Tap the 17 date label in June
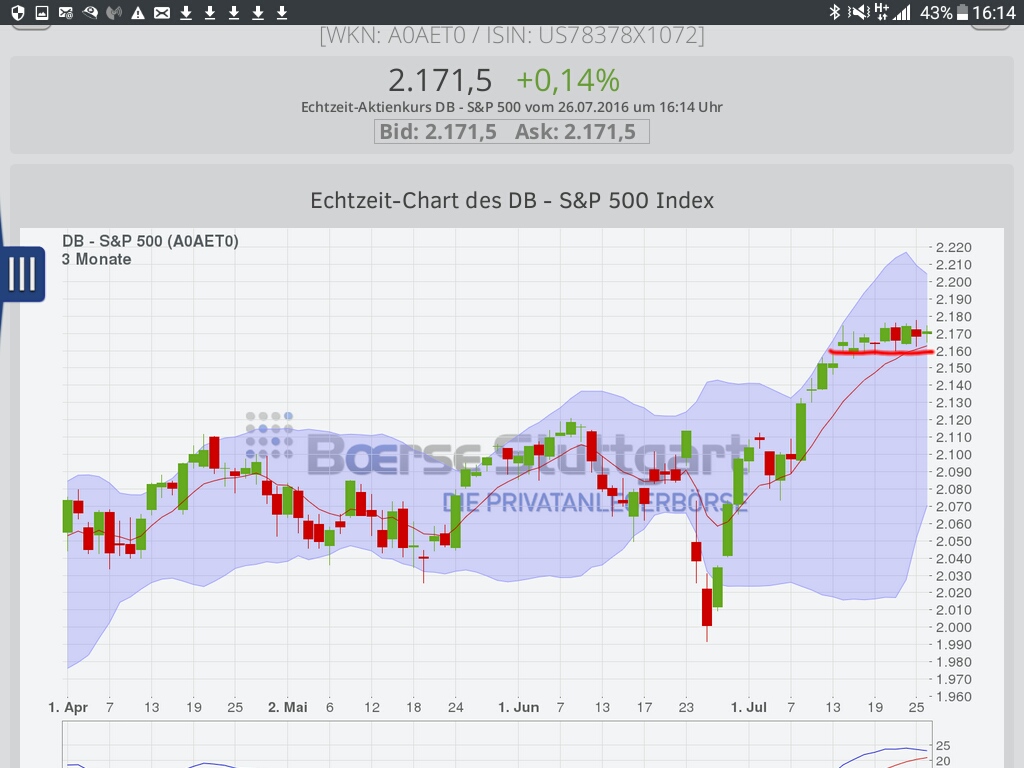The height and width of the screenshot is (768, 1024). click(x=644, y=707)
